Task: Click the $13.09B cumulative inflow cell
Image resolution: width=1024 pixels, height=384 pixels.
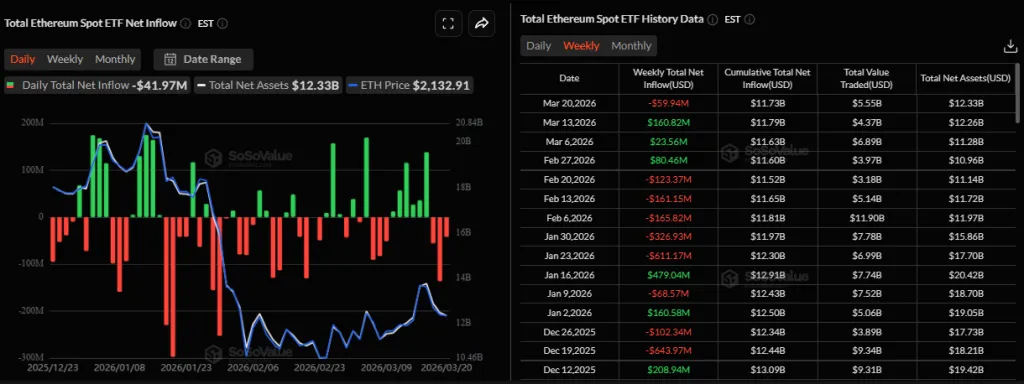Action: [767, 370]
